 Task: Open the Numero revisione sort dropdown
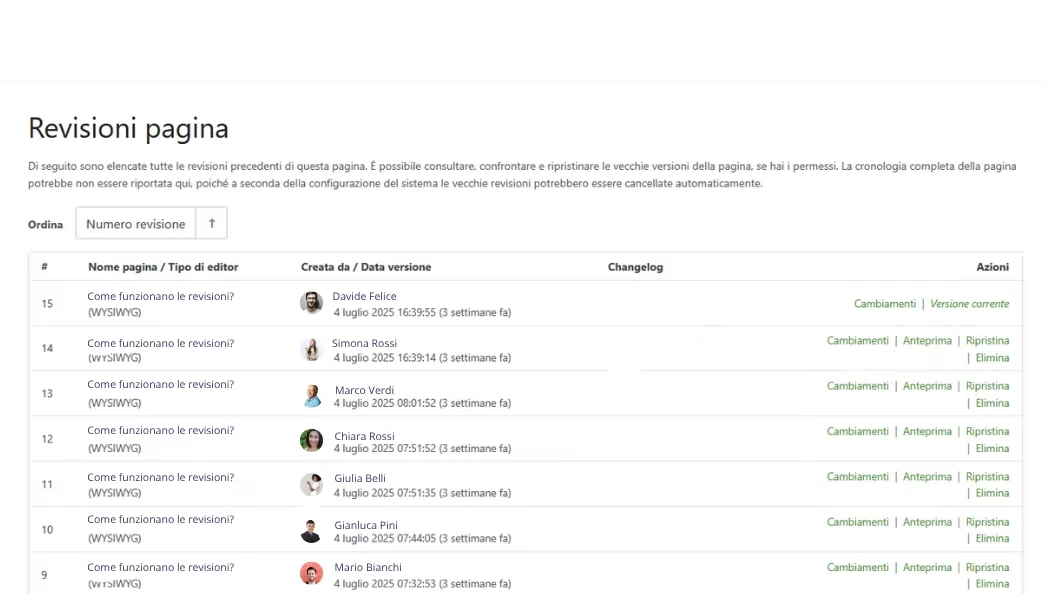click(x=136, y=224)
